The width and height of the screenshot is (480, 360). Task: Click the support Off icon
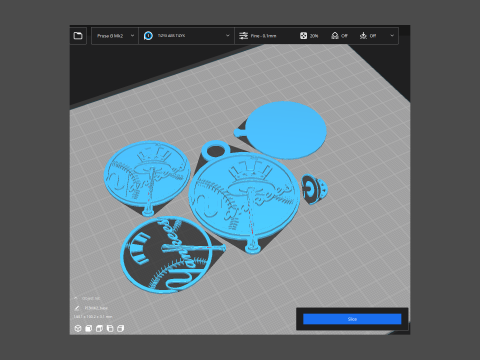(x=335, y=36)
